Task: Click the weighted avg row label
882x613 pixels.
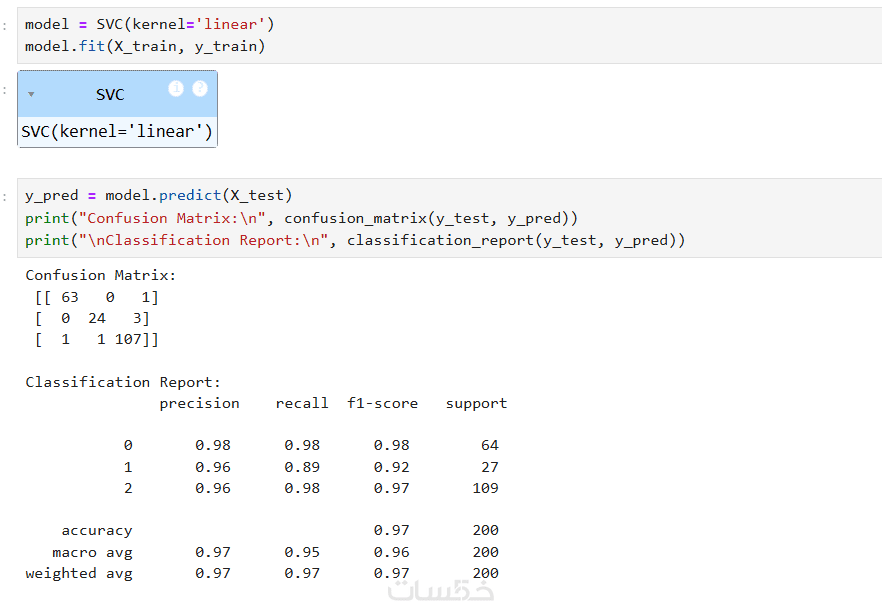Action: coord(79,573)
